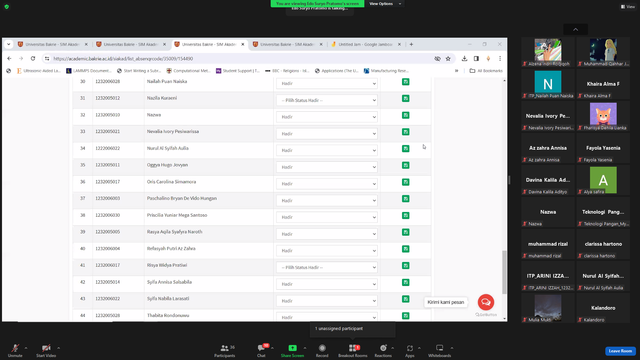640x360 pixels.
Task: Open status dropdown for Belasyah Putri Az Zahra
Action: click(327, 251)
